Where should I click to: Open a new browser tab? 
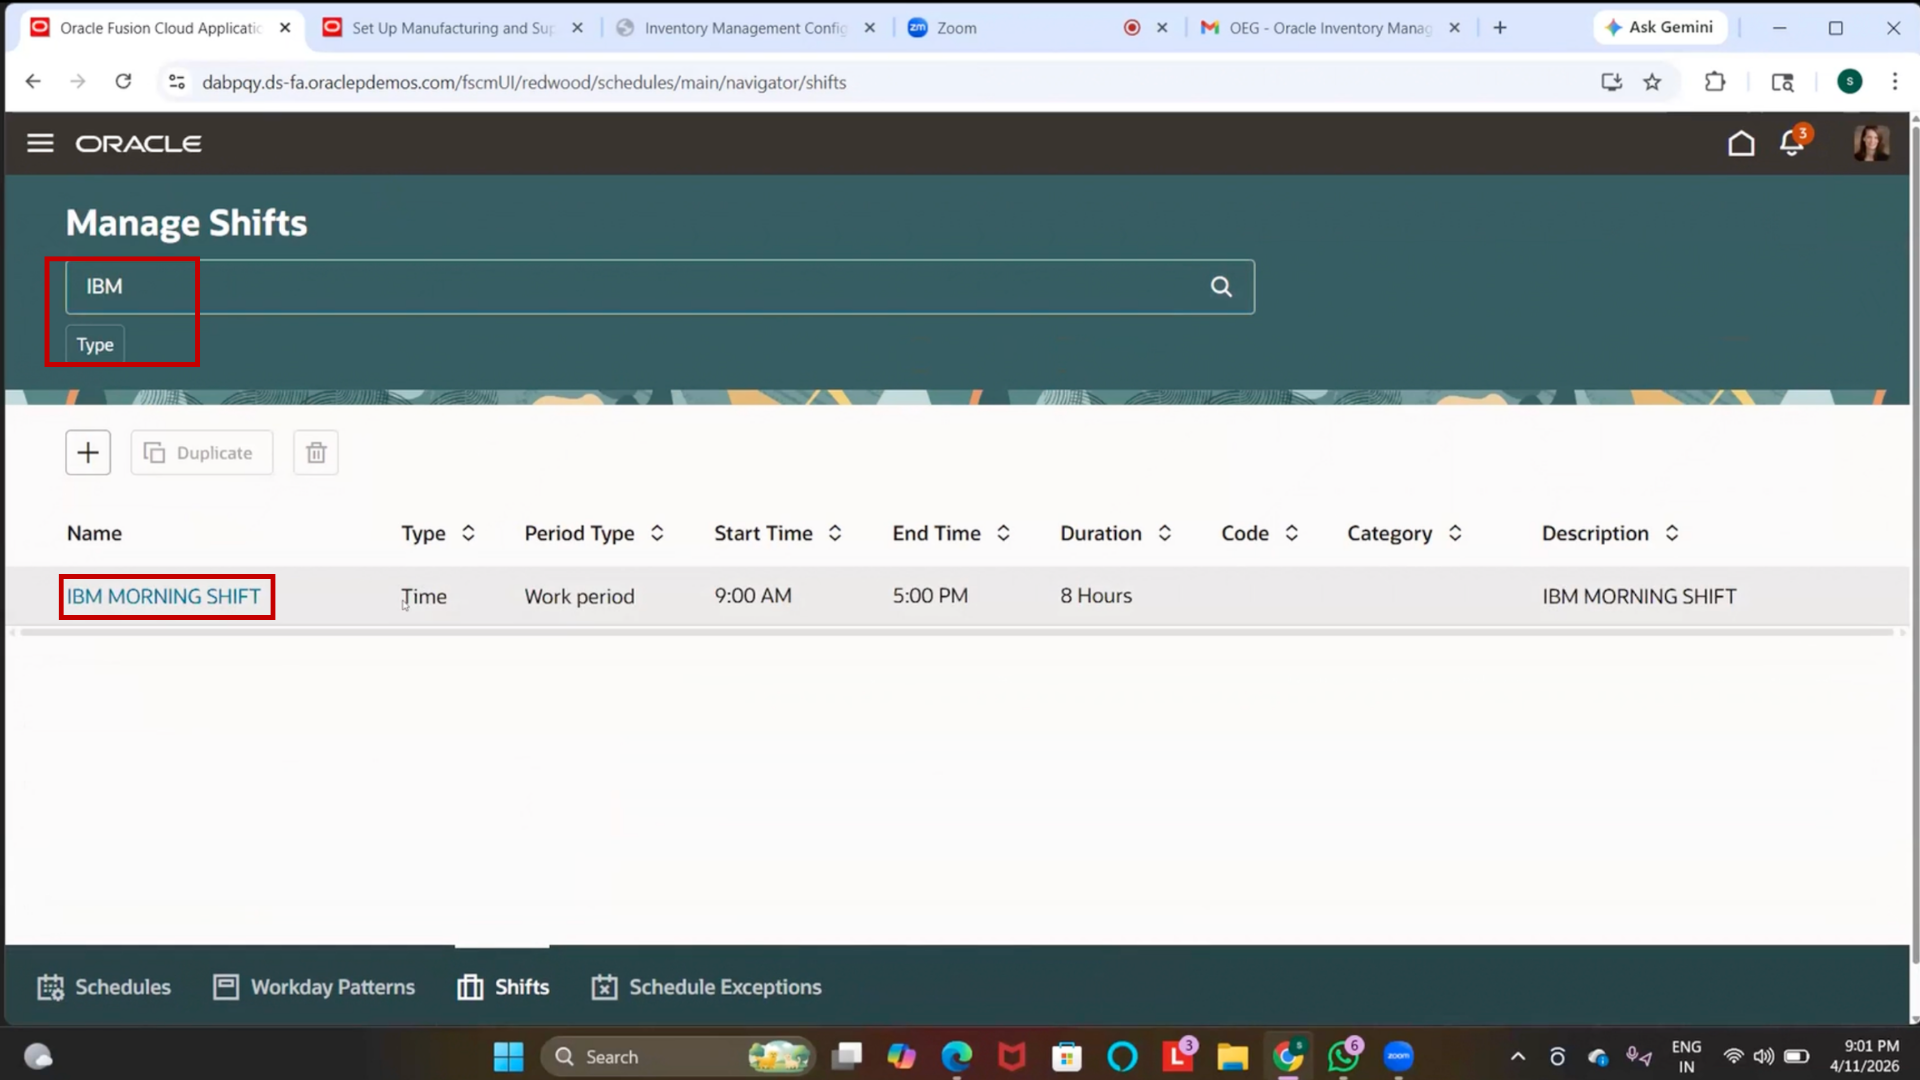point(1500,28)
